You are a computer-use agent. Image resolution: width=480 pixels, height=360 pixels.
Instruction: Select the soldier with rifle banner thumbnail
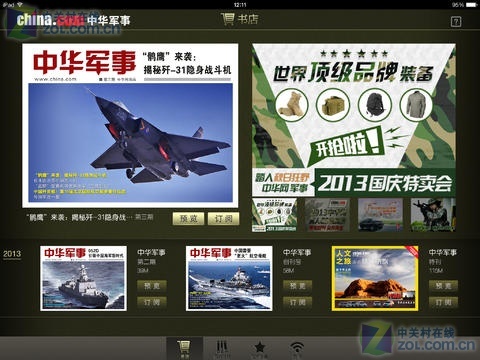[x=433, y=215]
